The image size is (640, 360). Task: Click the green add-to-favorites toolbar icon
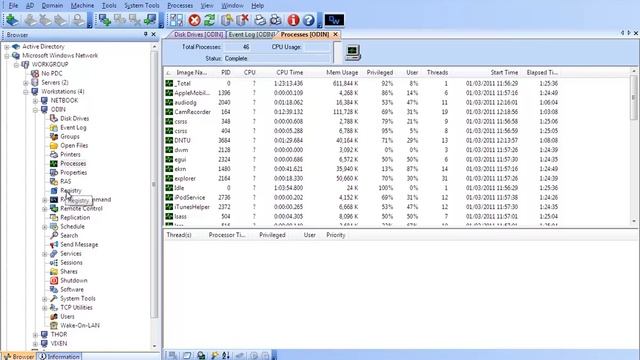pyautogui.click(x=12, y=20)
